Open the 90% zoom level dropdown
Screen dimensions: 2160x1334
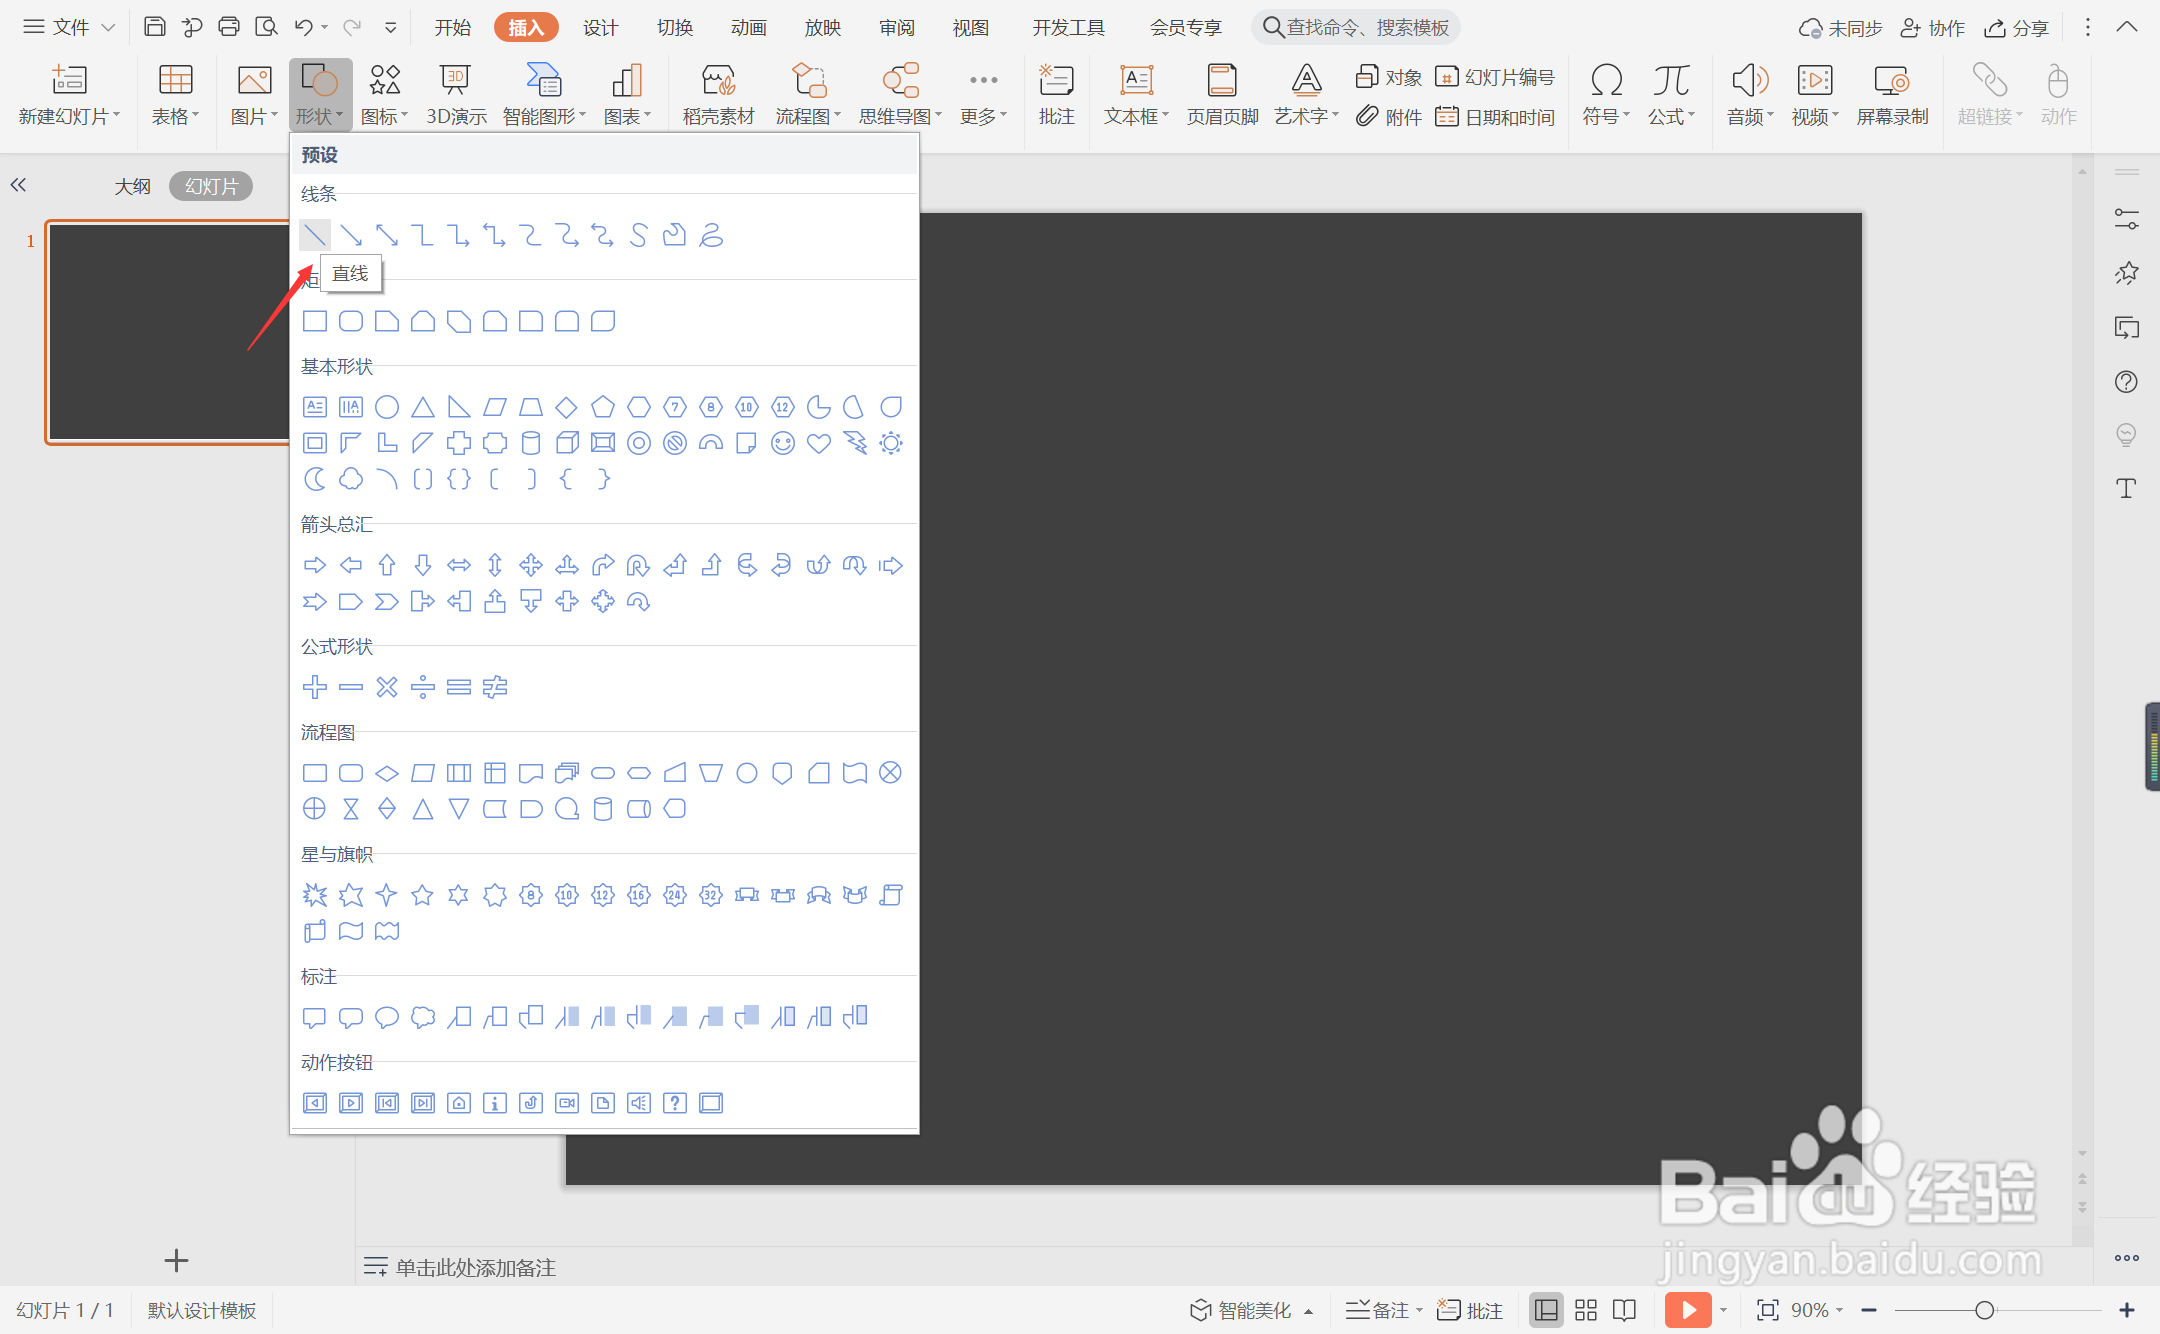(1817, 1310)
